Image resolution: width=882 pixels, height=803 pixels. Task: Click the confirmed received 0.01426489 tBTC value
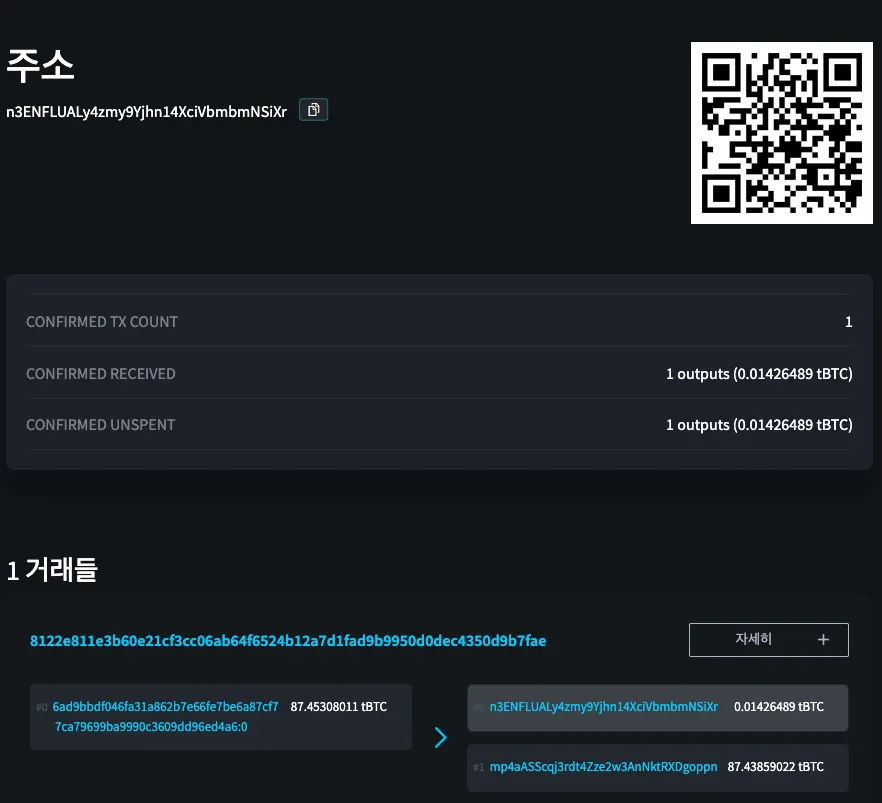(x=759, y=374)
